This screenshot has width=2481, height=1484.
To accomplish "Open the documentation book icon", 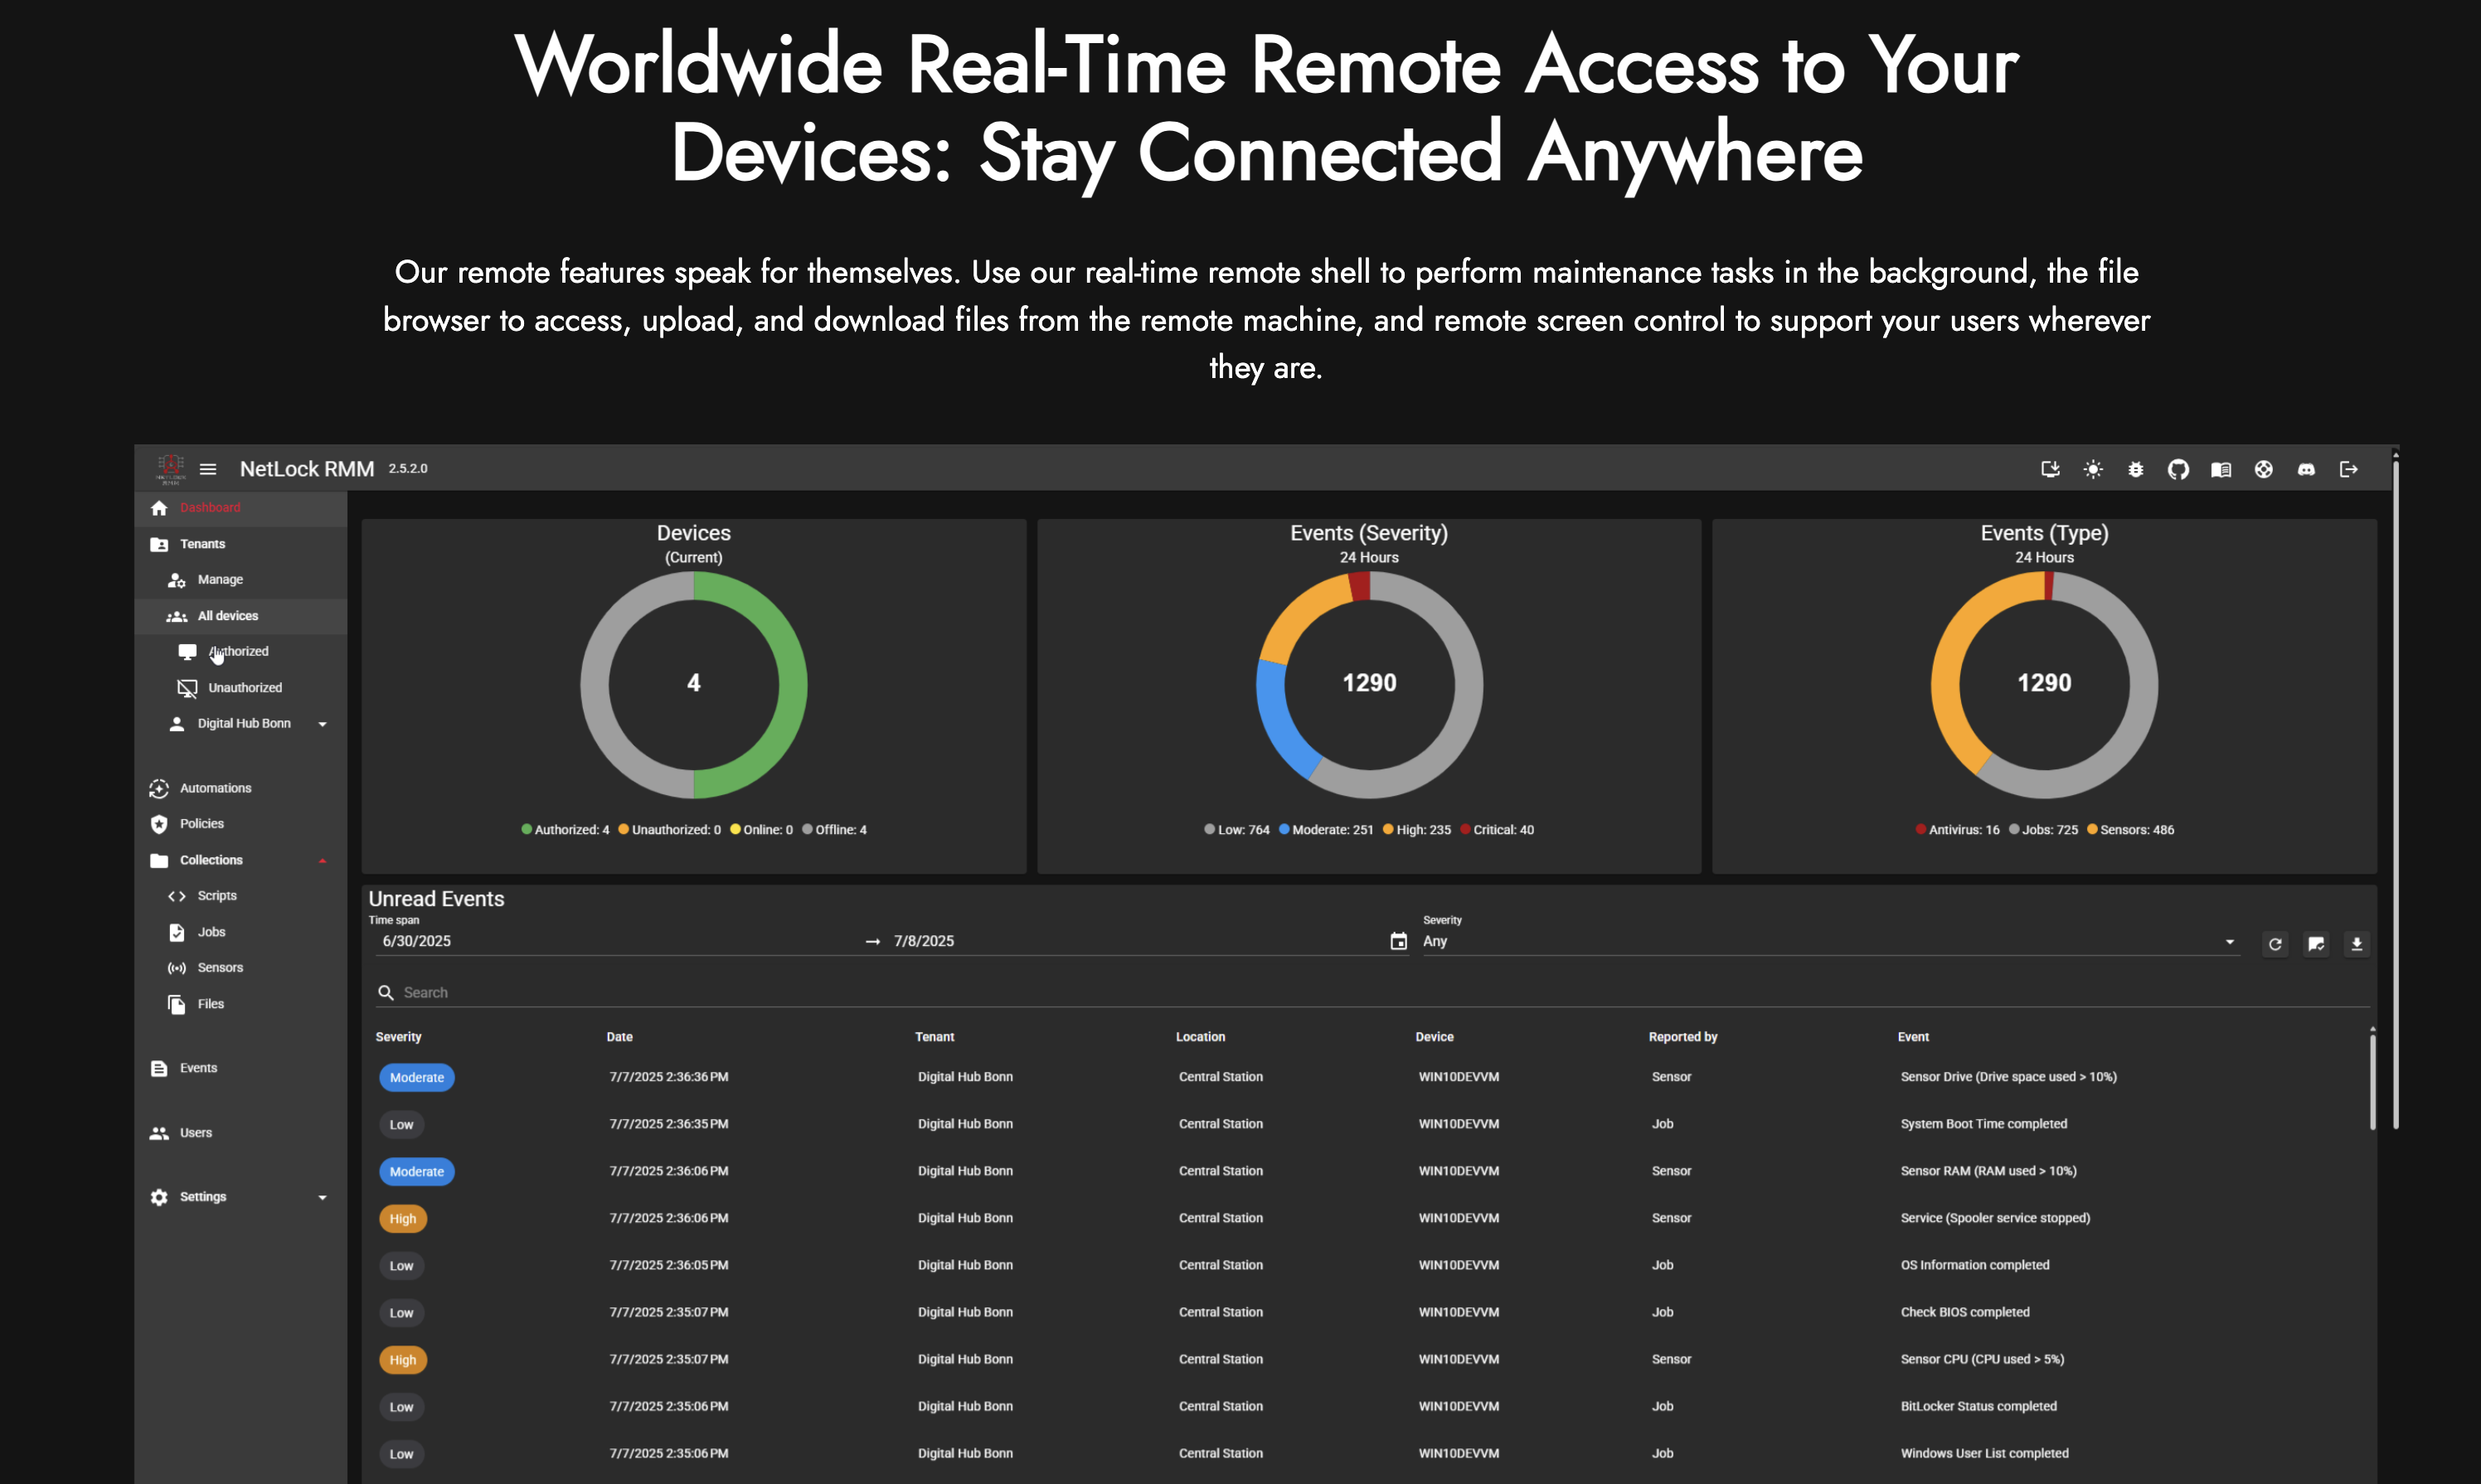I will tap(2221, 469).
